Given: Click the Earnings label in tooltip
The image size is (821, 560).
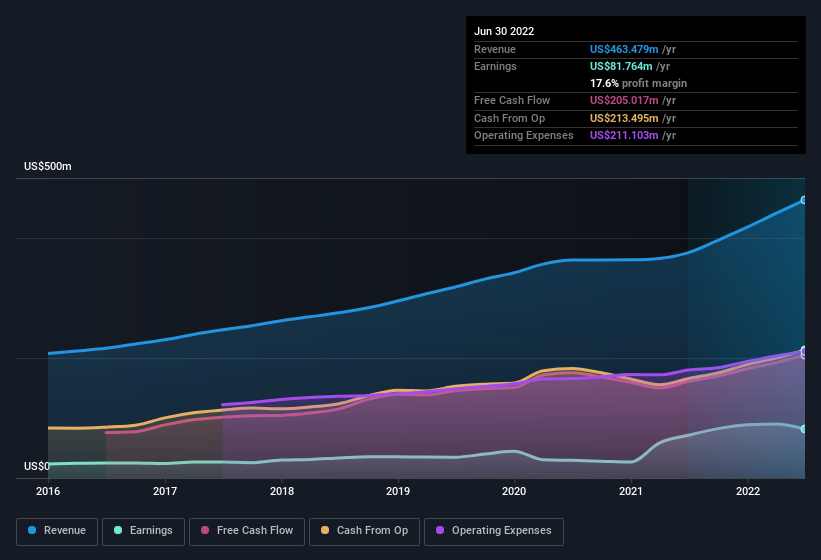Looking at the screenshot, I should pos(495,66).
